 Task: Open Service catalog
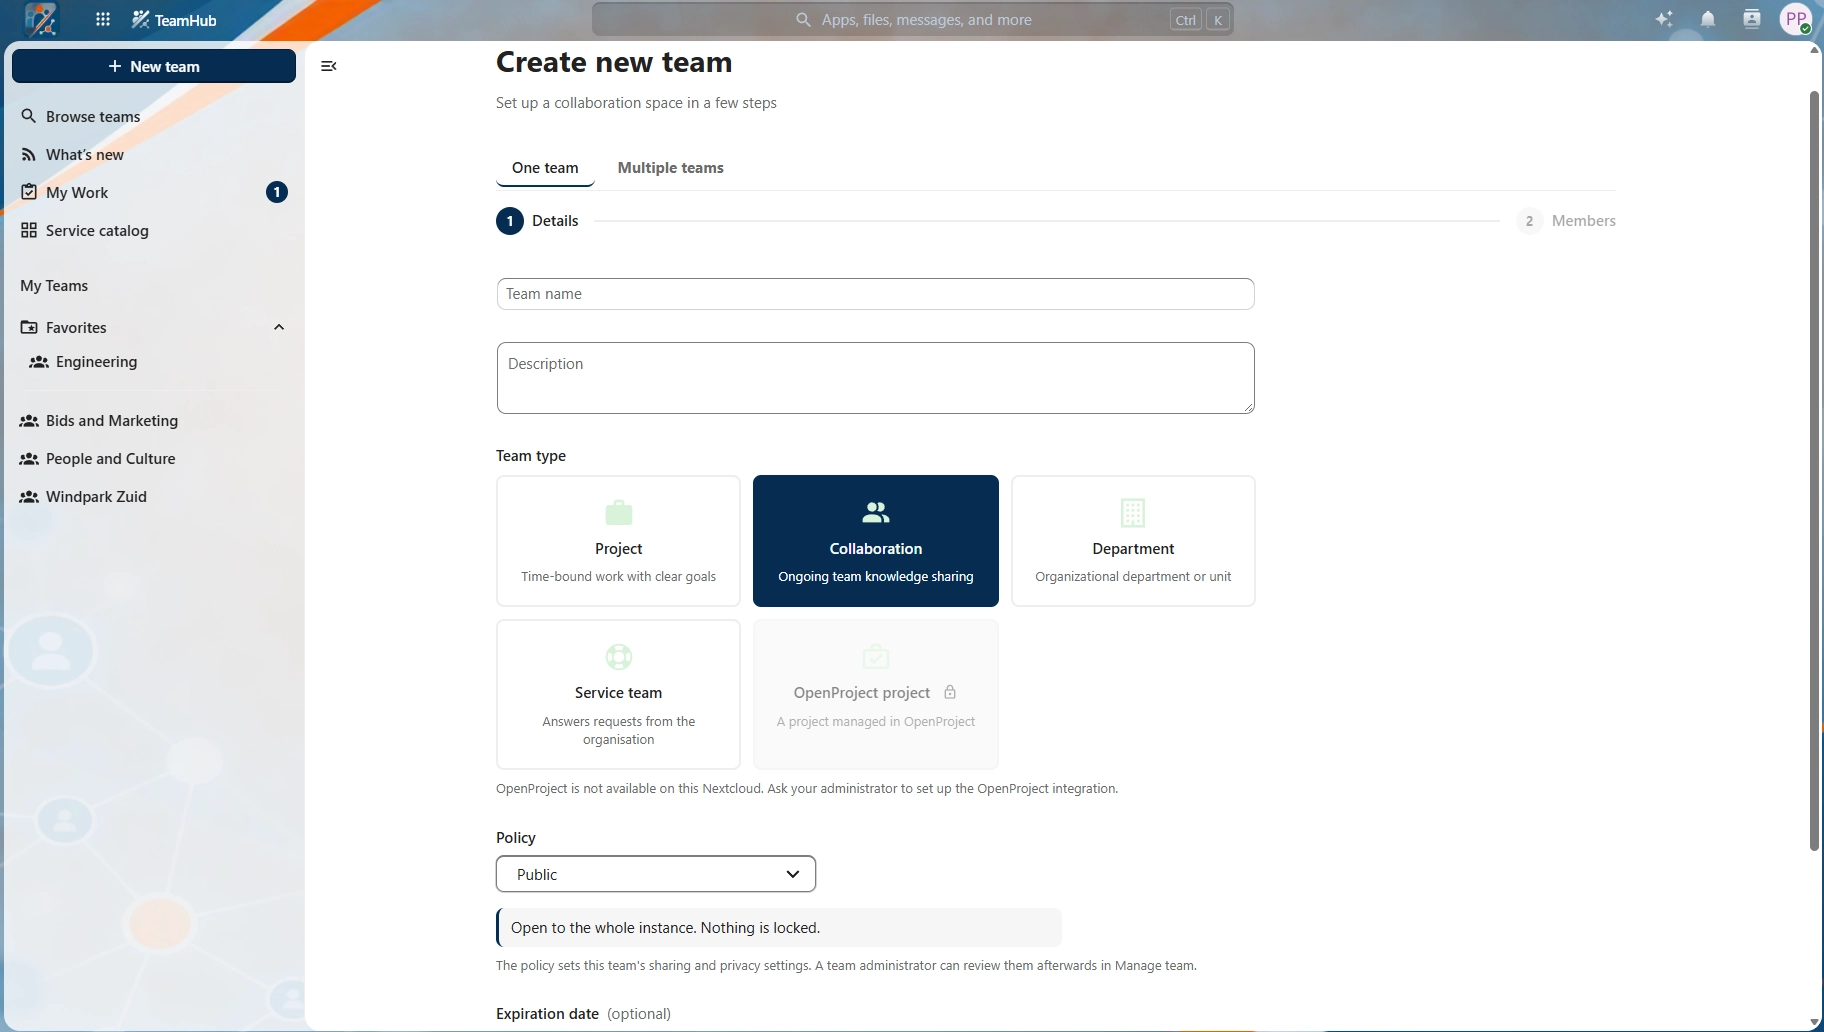154,230
